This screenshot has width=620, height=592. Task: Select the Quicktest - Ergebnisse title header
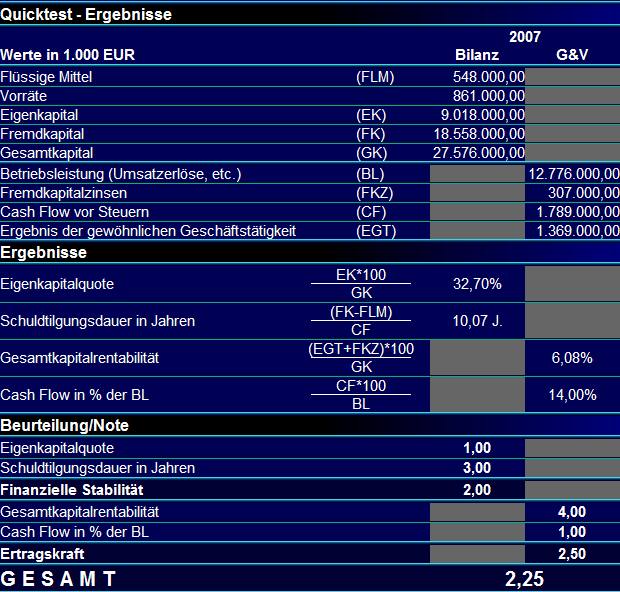(86, 15)
